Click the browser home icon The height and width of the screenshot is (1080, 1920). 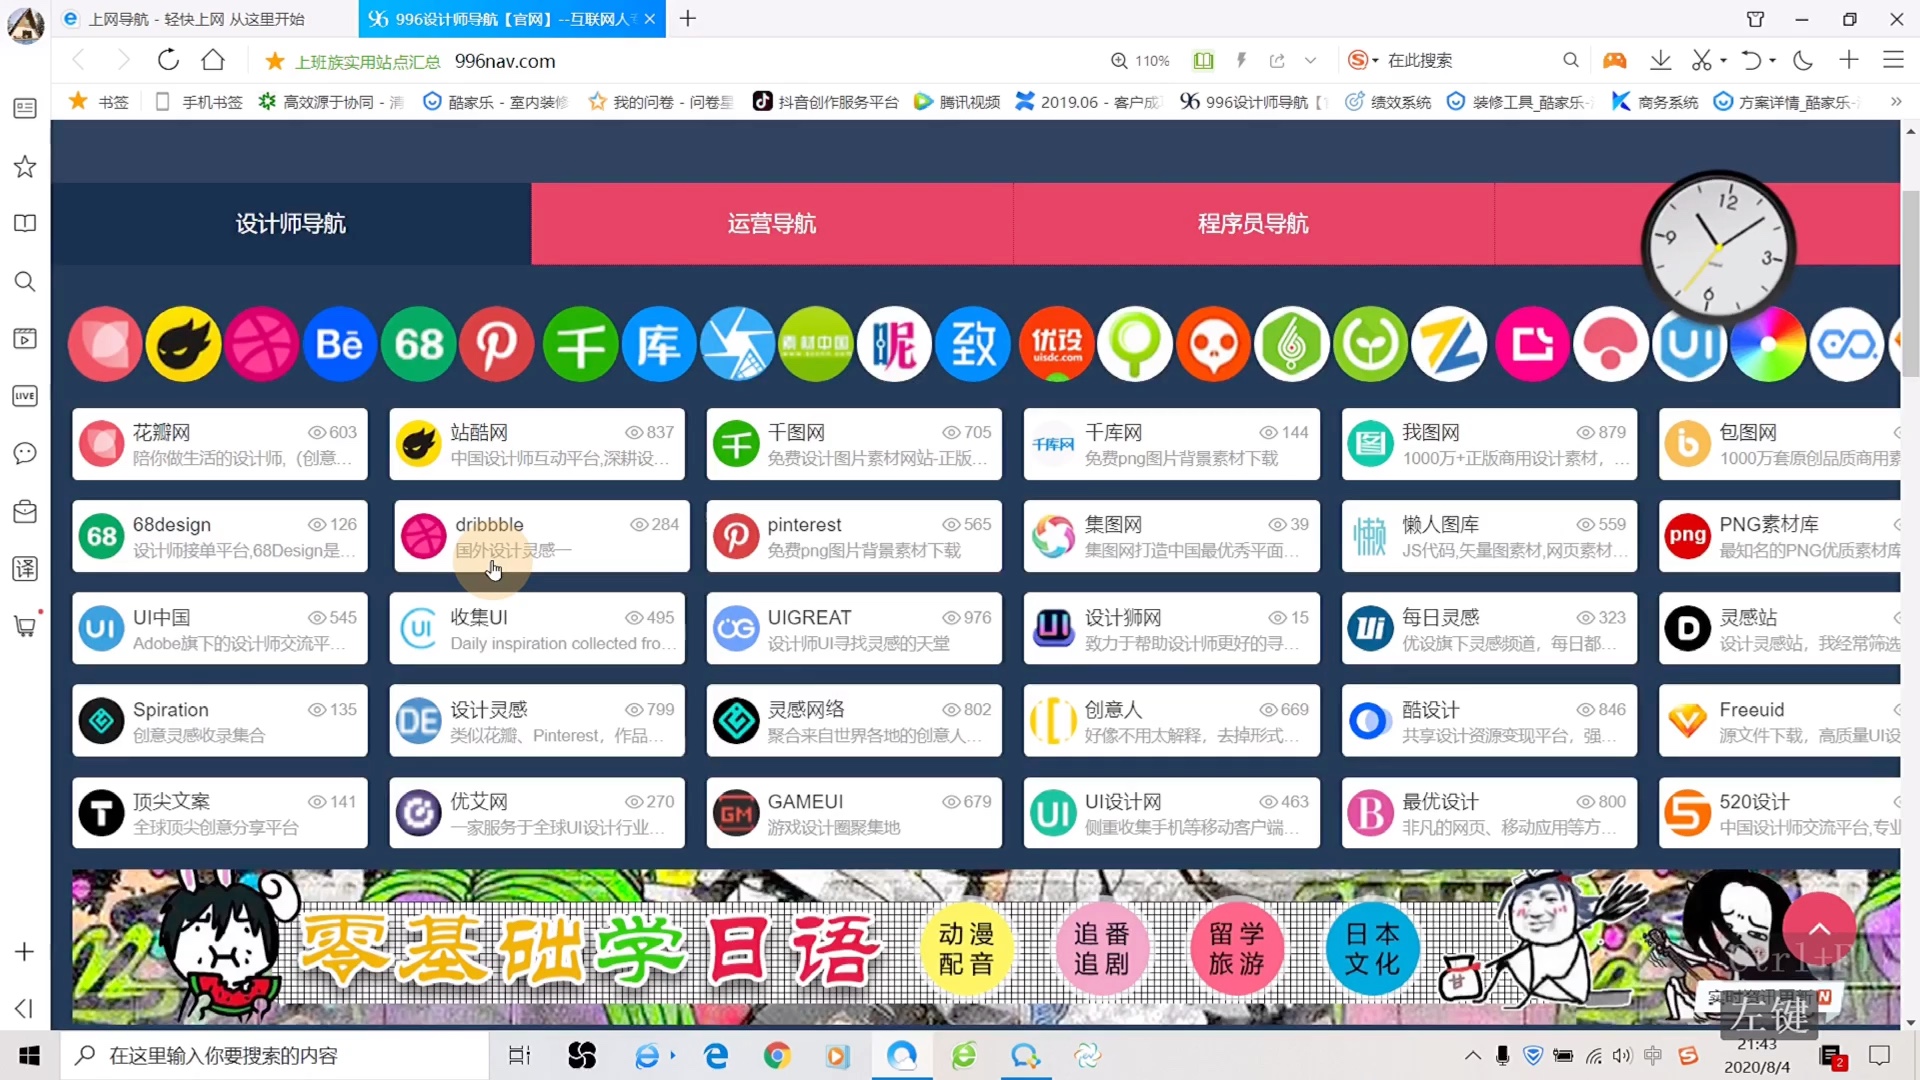point(213,60)
